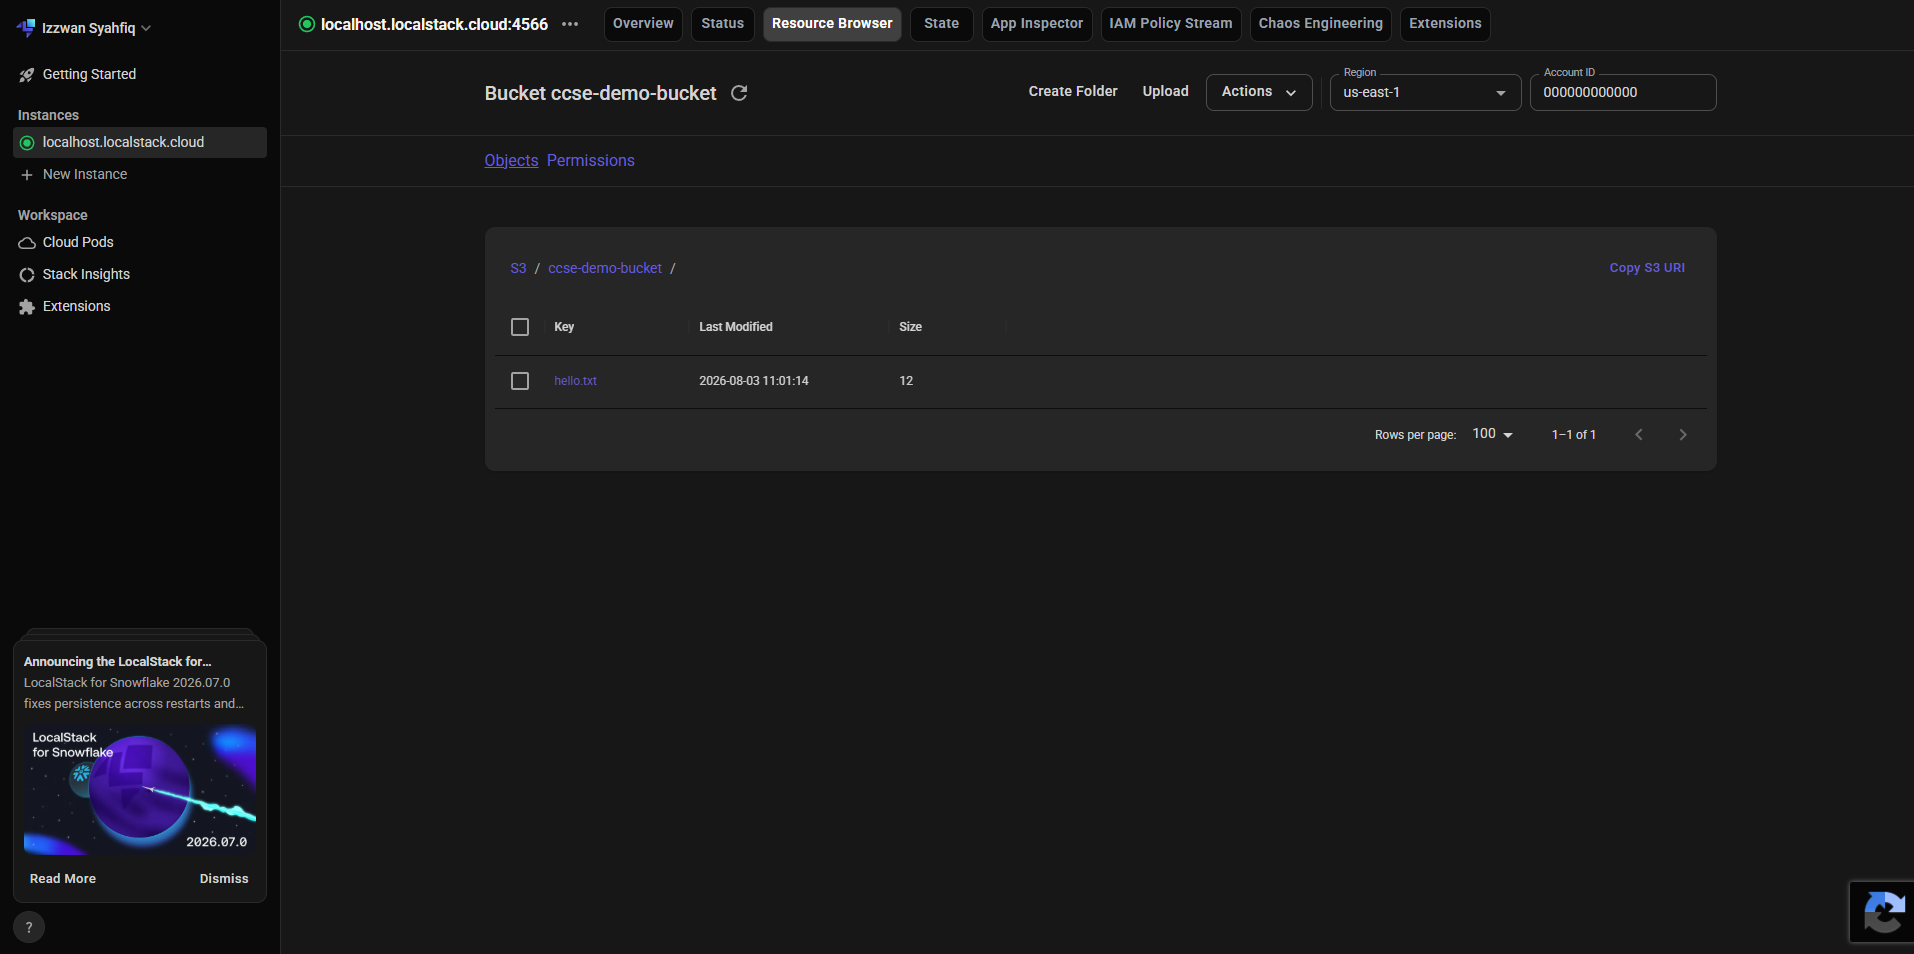Change the rows per page value

click(x=1493, y=434)
